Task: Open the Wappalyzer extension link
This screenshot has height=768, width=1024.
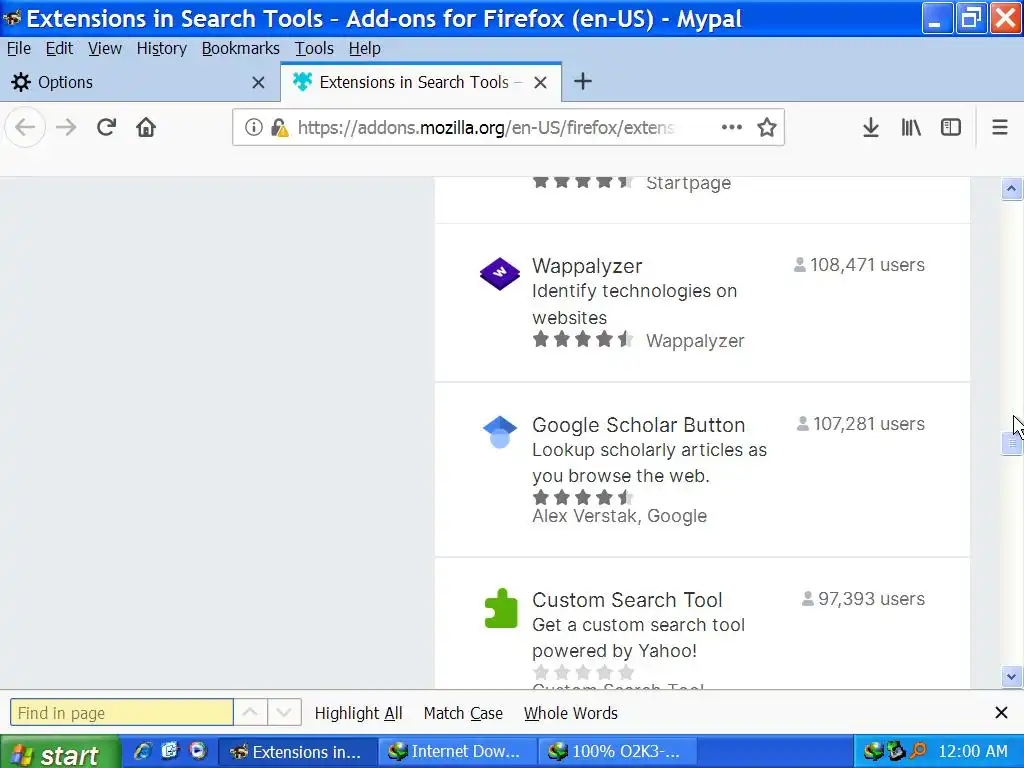Action: pos(587,266)
